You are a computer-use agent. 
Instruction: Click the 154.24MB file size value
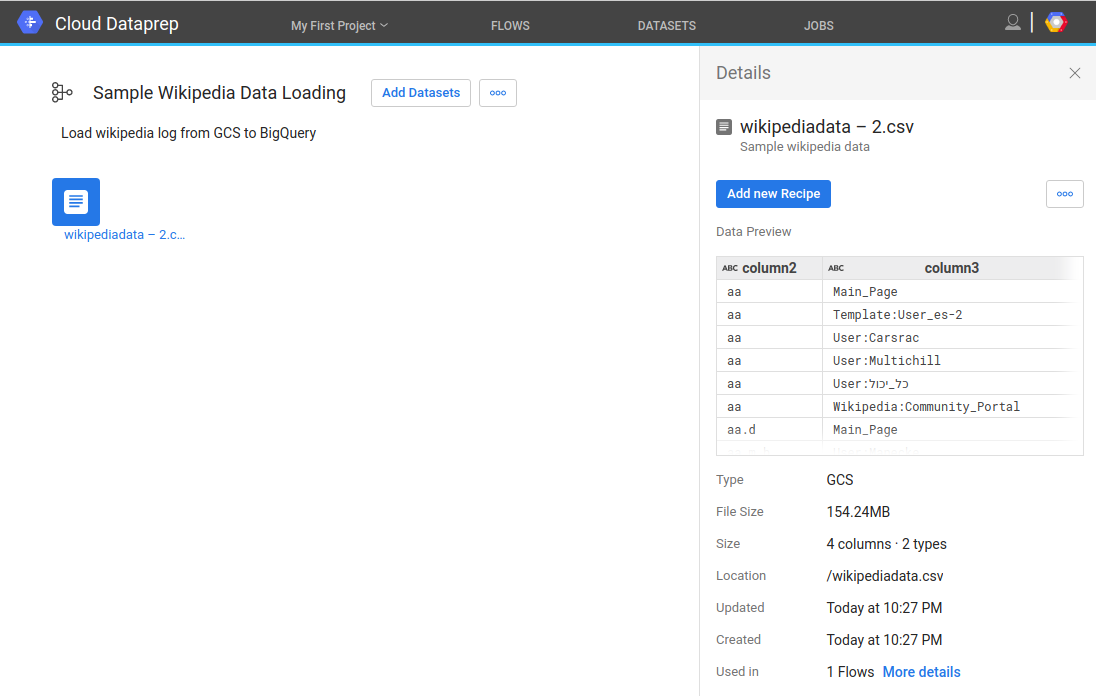pos(858,512)
